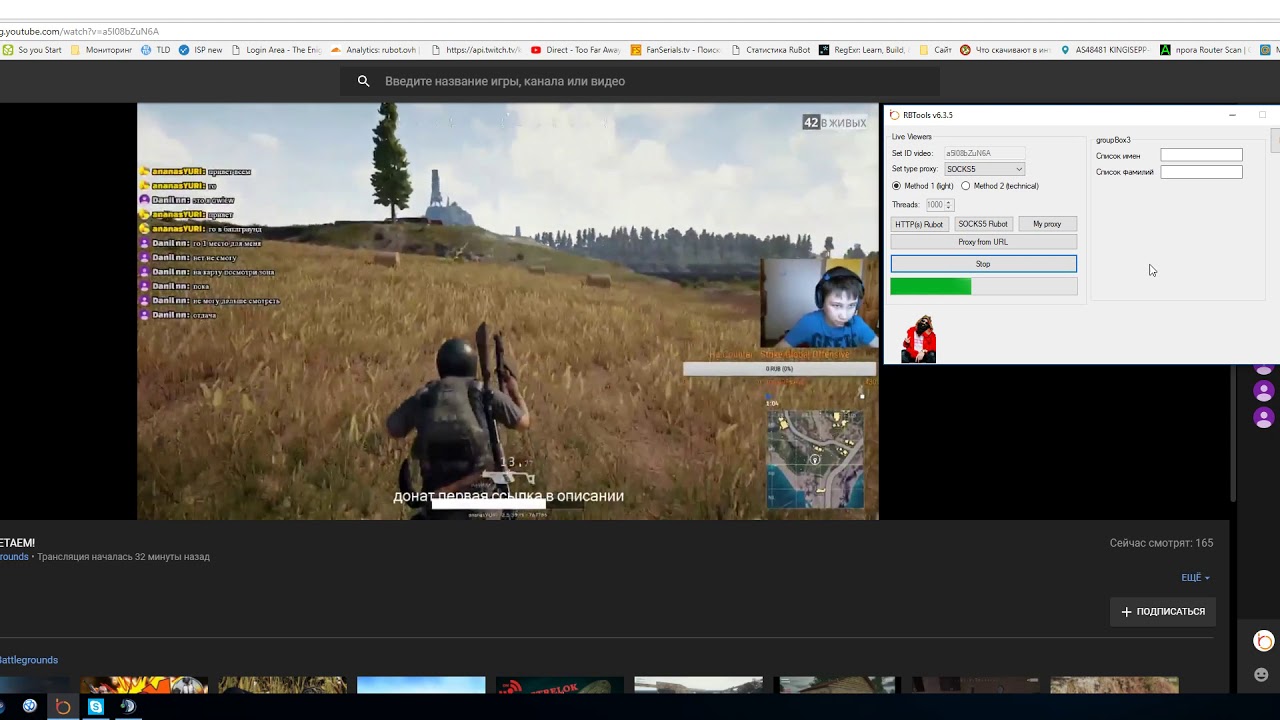This screenshot has height=720, width=1280.
Task: Open the RegExr bookmark
Action: tap(862, 50)
